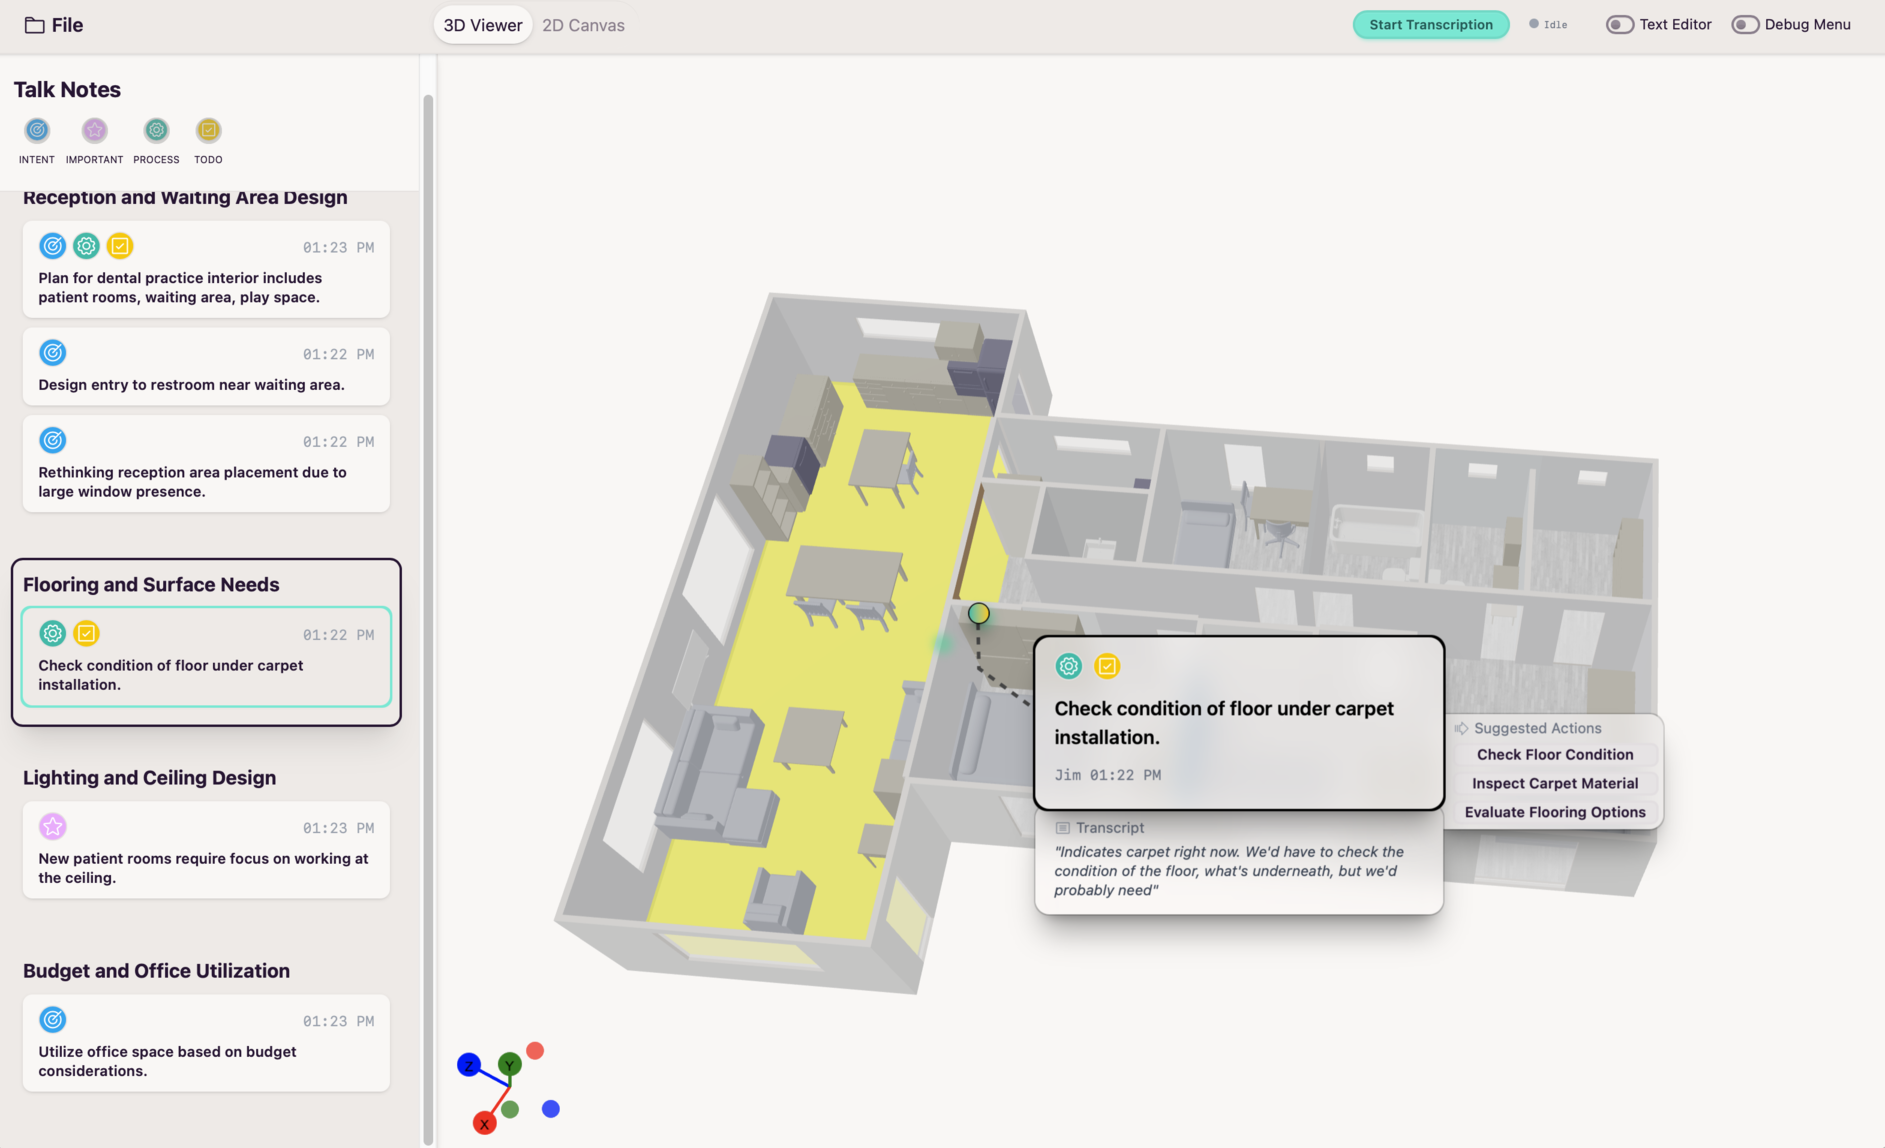The image size is (1885, 1148).
Task: Select Evaluate Flooring Options action
Action: pos(1554,813)
